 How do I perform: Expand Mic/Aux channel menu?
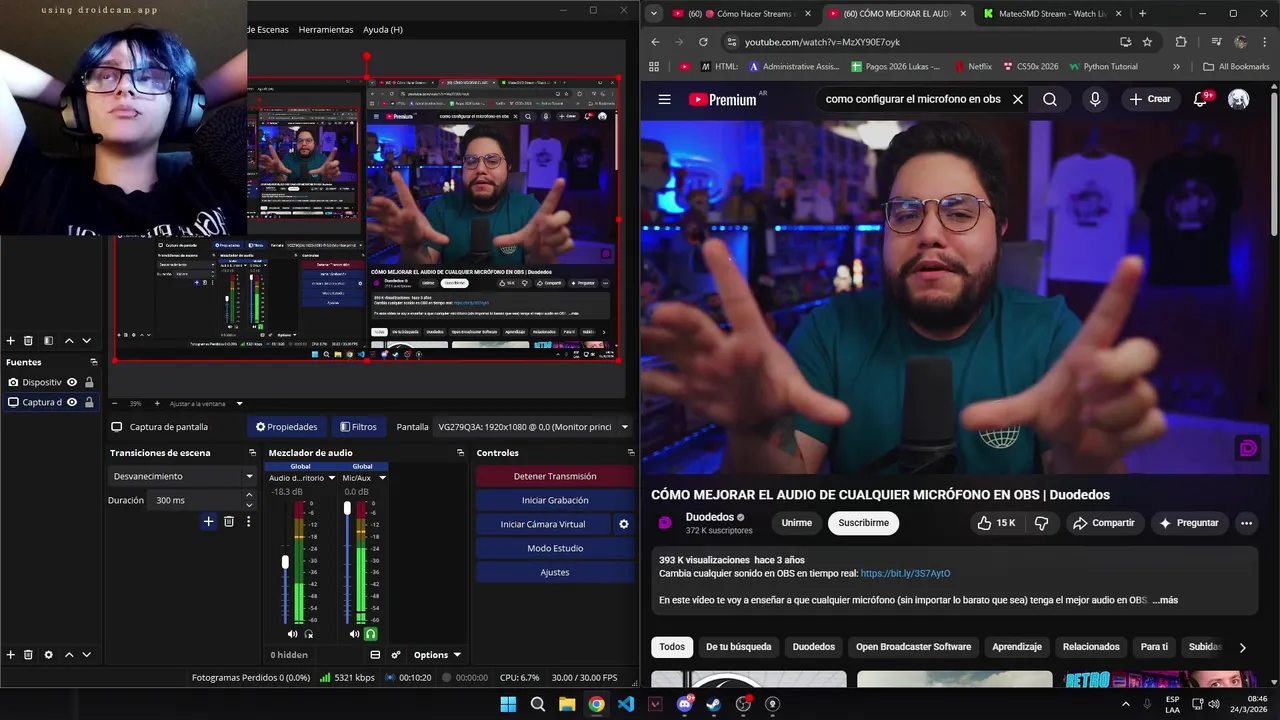(381, 478)
